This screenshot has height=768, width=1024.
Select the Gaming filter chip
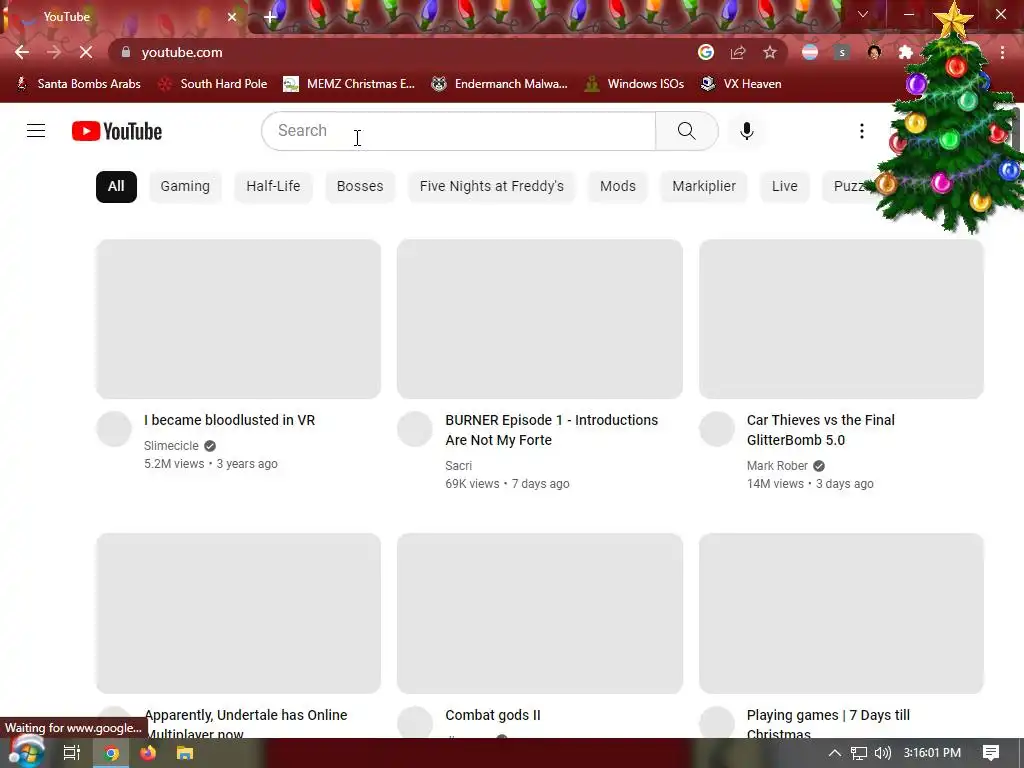(x=185, y=187)
